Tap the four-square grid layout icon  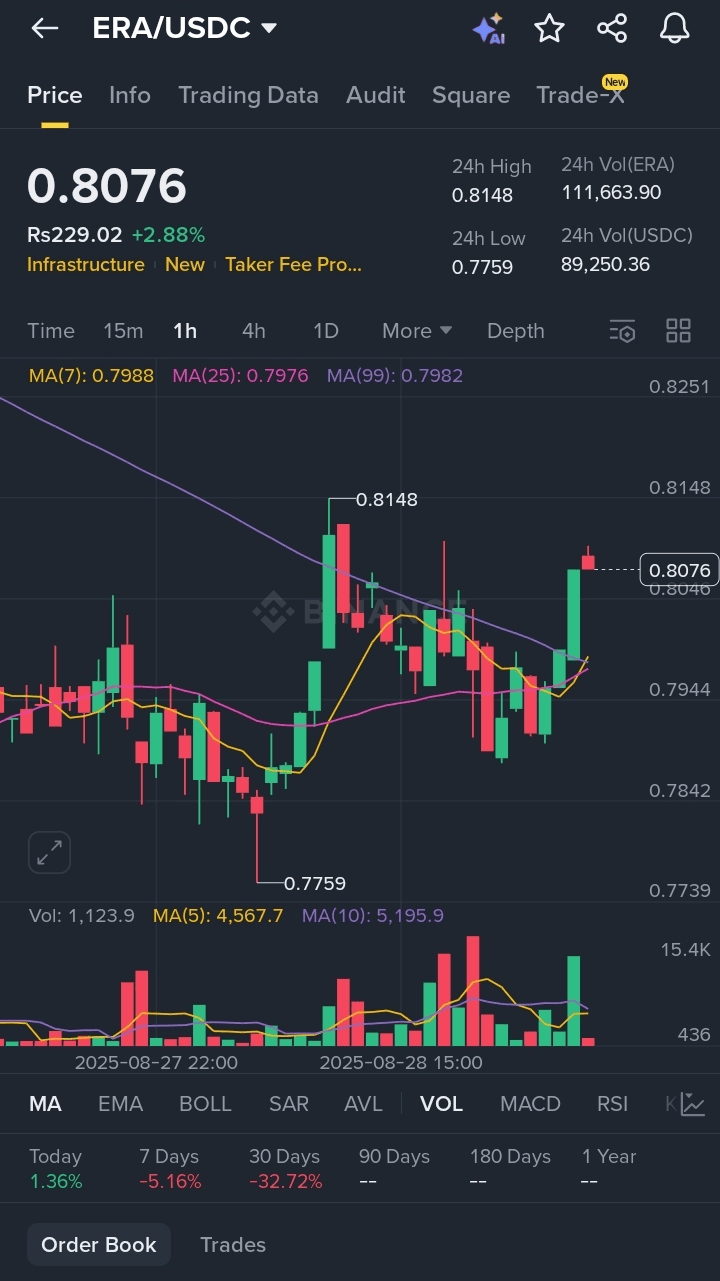click(678, 331)
